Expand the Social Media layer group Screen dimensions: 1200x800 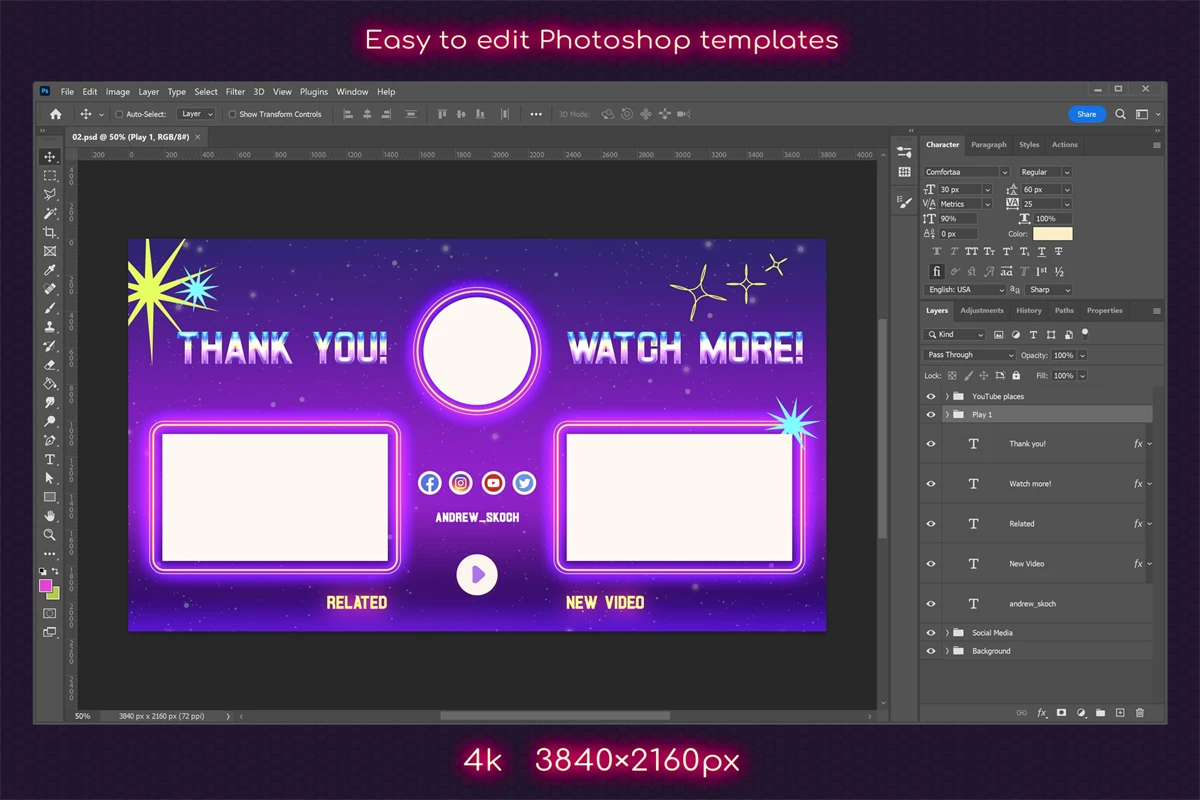(947, 633)
